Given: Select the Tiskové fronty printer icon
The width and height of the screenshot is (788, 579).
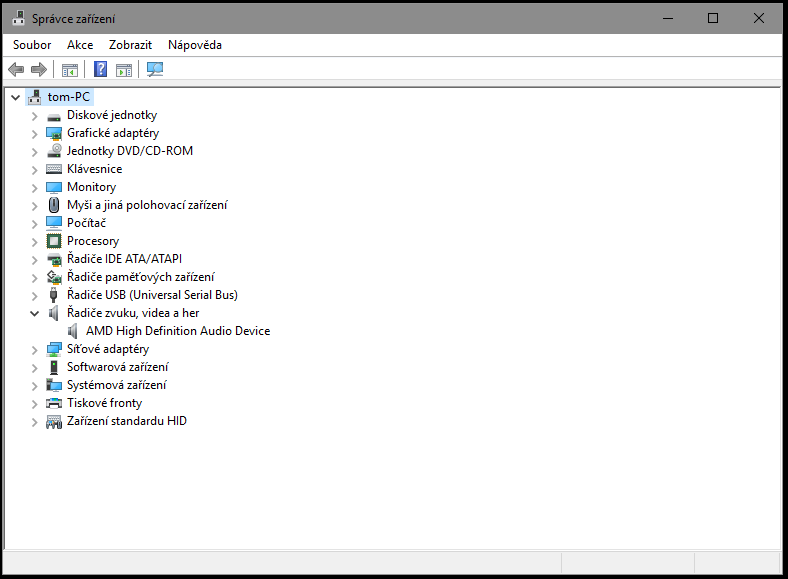Looking at the screenshot, I should (x=54, y=403).
